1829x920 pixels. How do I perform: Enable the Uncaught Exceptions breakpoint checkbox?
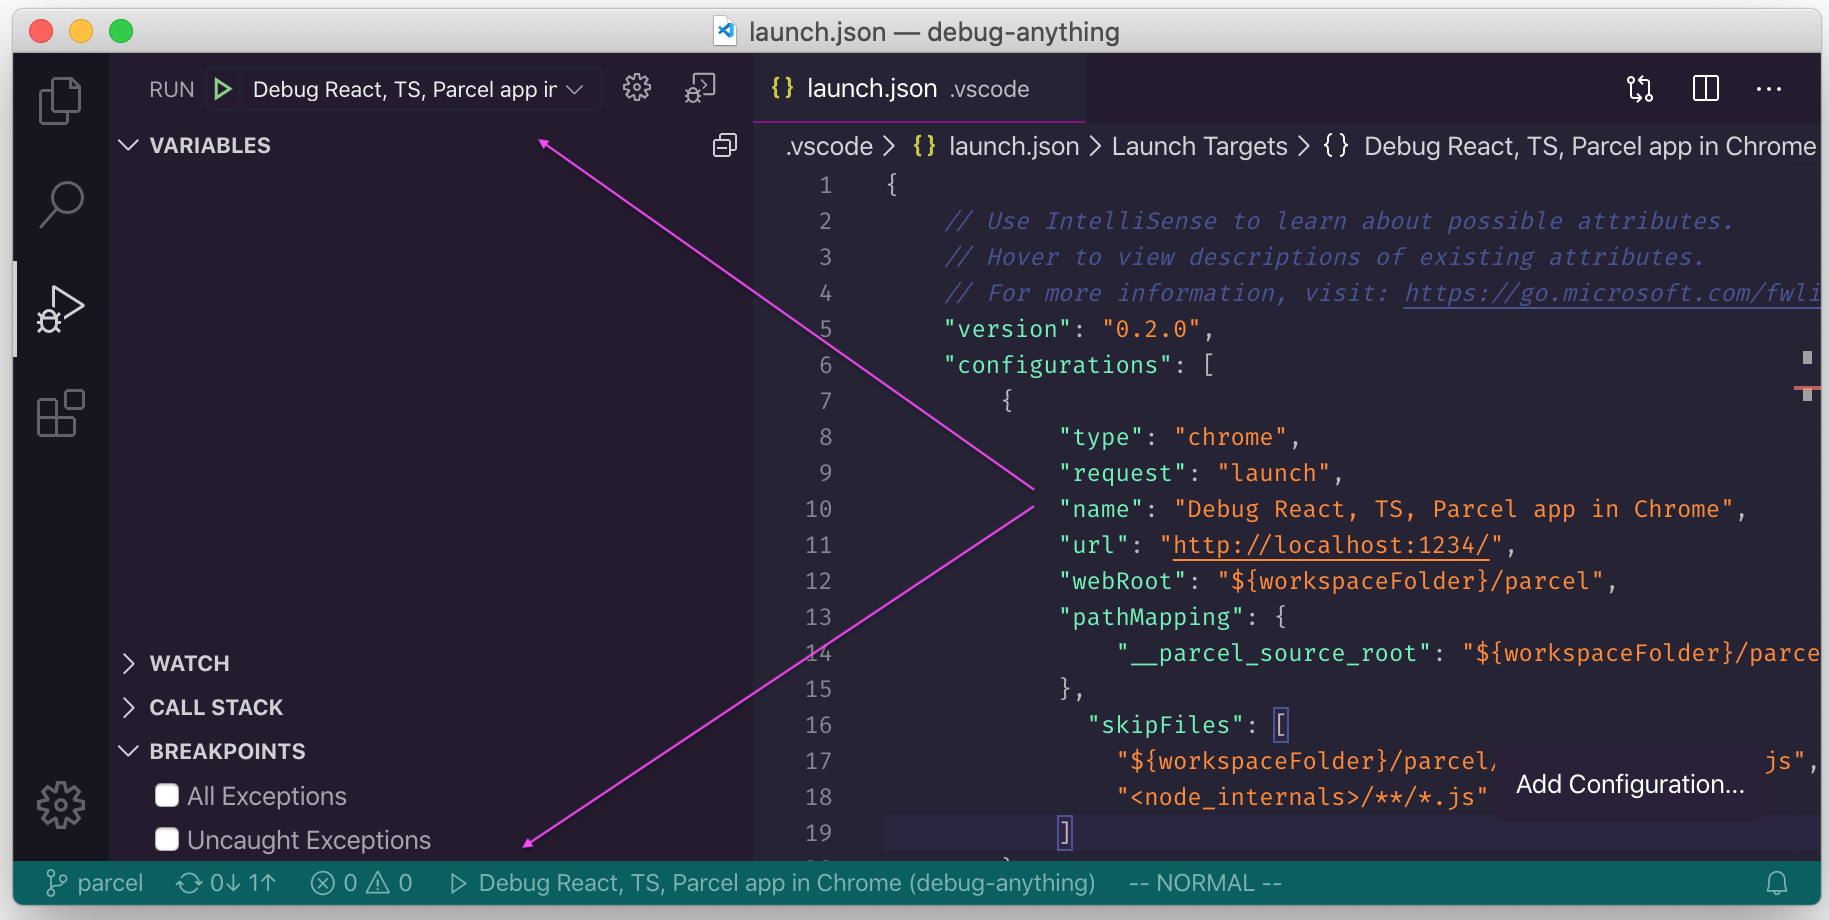pyautogui.click(x=167, y=840)
